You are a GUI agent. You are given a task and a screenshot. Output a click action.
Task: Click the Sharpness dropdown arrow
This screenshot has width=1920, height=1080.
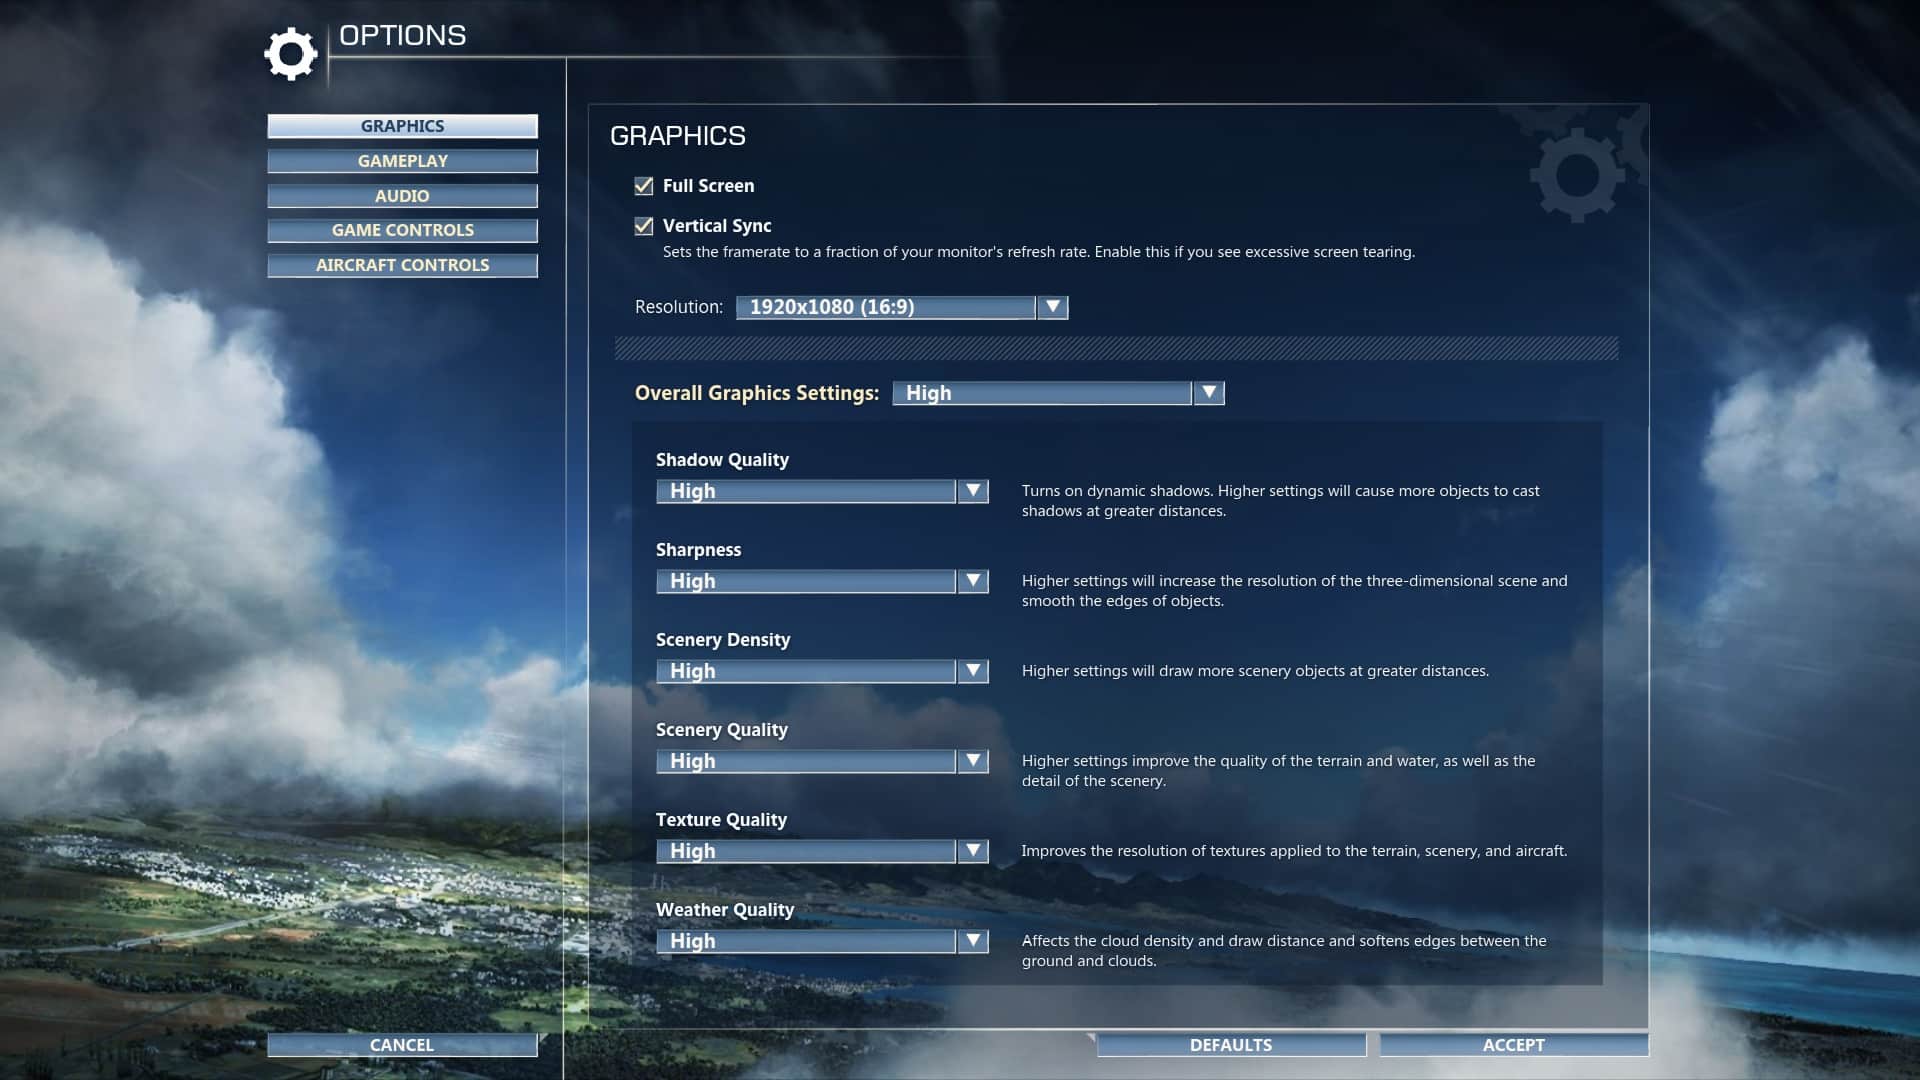[x=972, y=581]
